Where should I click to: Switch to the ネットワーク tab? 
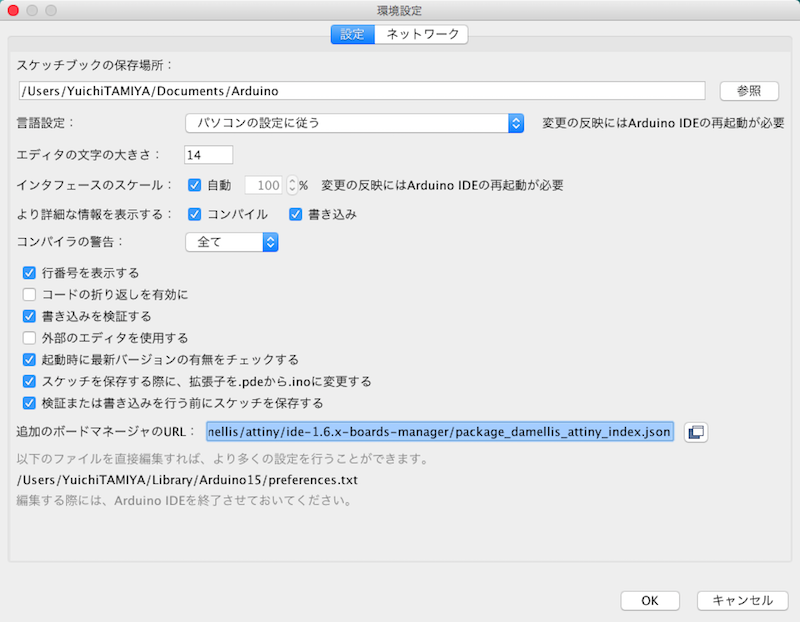pos(421,34)
